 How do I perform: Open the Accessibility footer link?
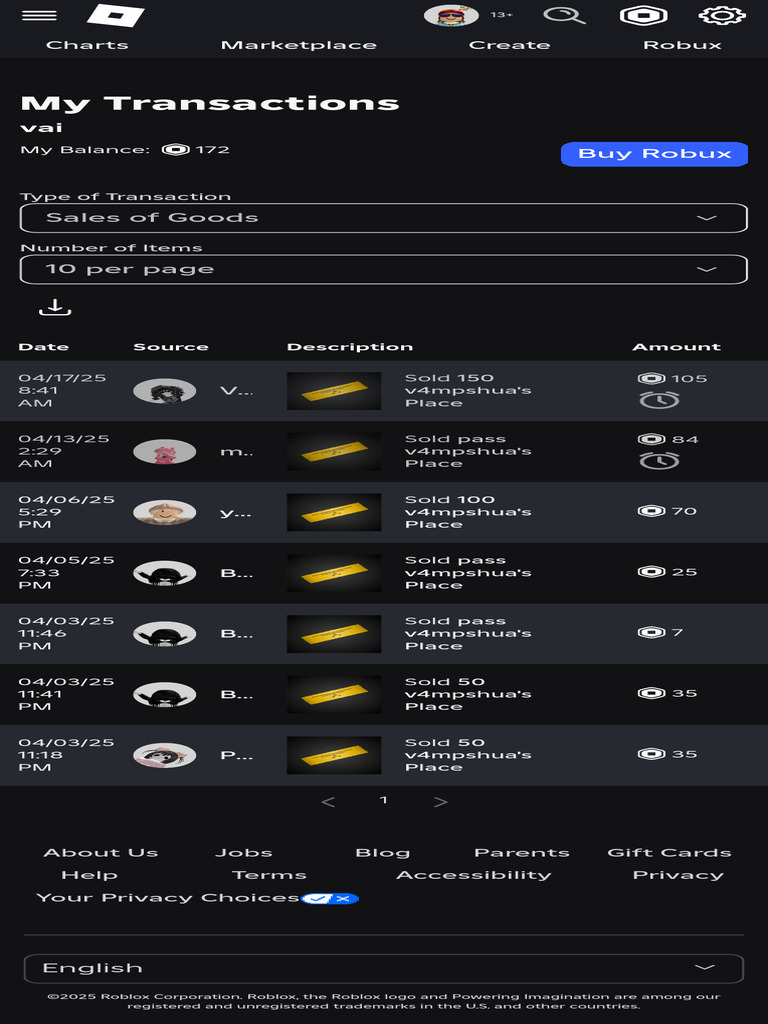coord(474,876)
